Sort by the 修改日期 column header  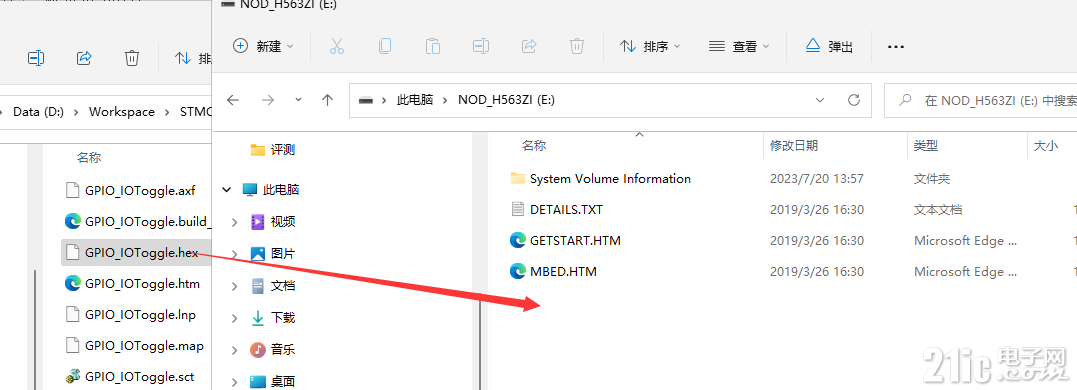tap(793, 146)
